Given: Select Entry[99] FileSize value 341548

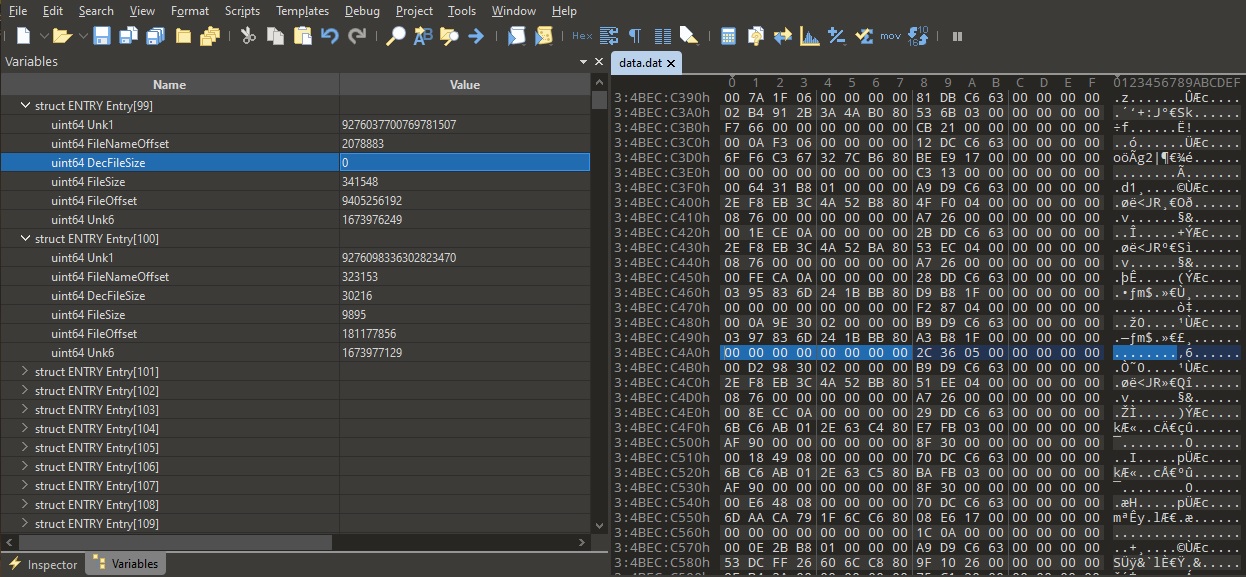Looking at the screenshot, I should (359, 181).
